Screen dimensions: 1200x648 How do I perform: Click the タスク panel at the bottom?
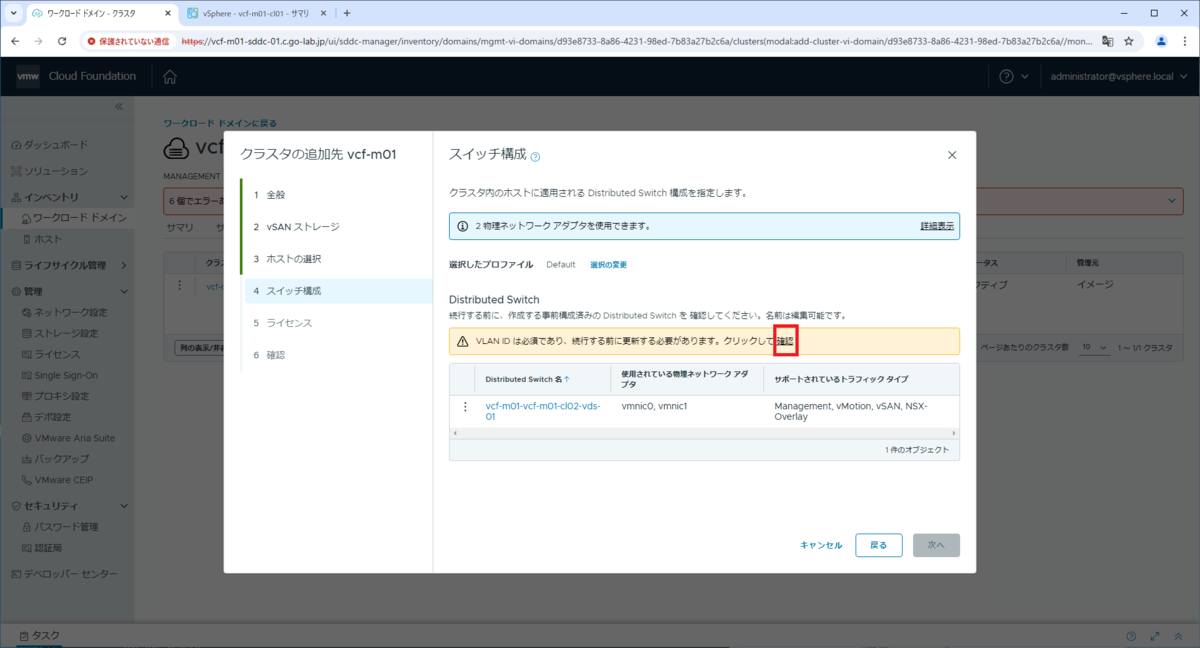[x=38, y=636]
